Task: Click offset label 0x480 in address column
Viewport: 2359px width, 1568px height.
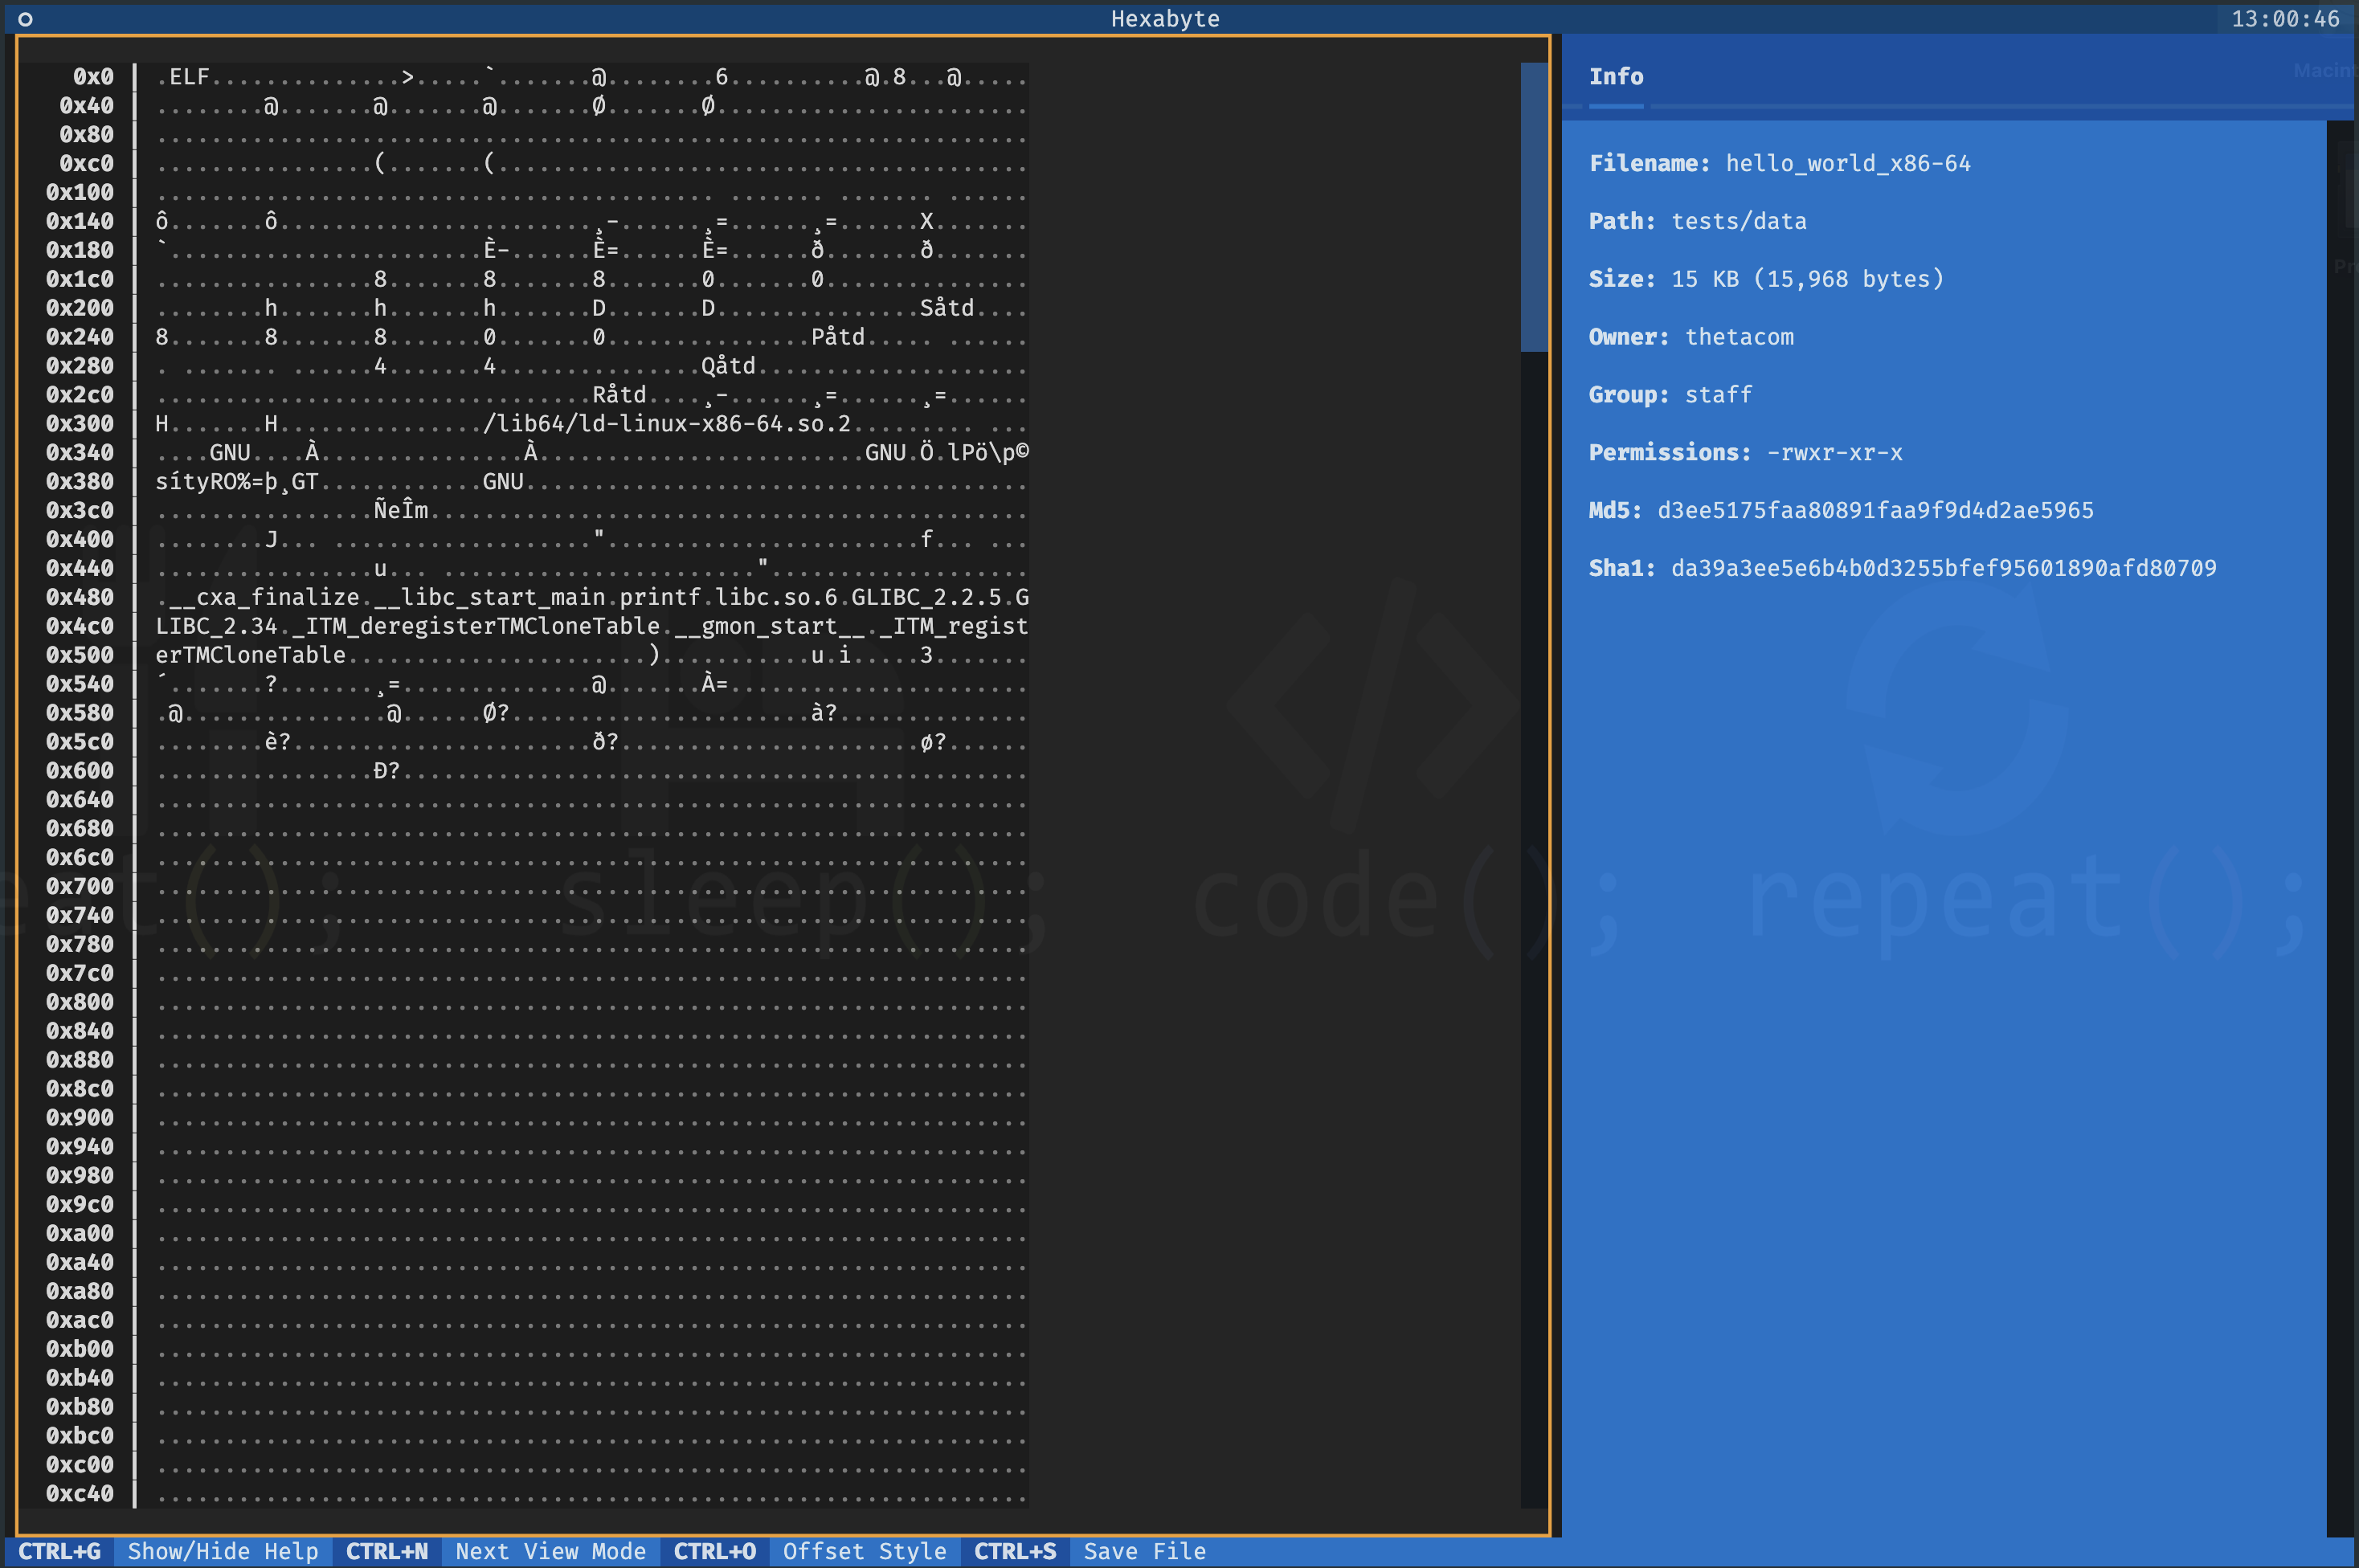Action: tap(81, 597)
